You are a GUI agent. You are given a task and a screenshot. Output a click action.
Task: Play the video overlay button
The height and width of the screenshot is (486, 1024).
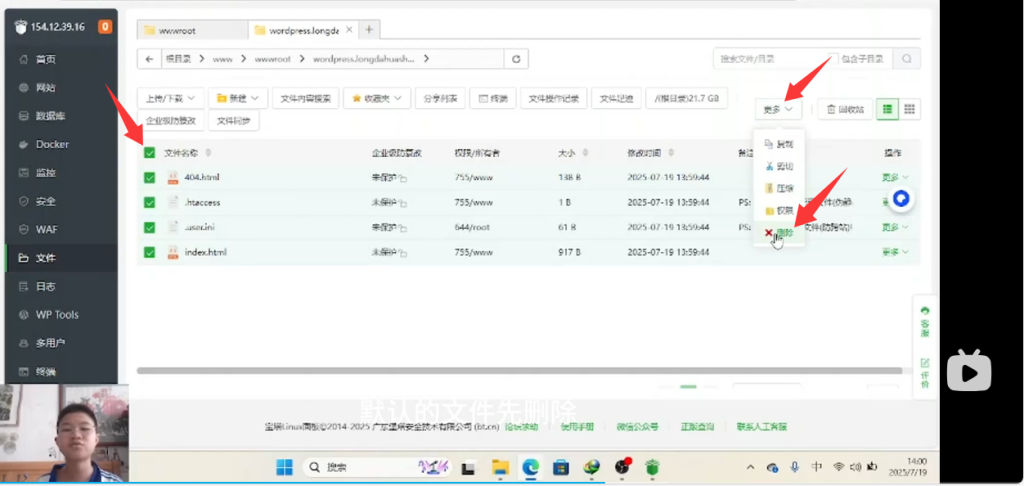click(970, 370)
